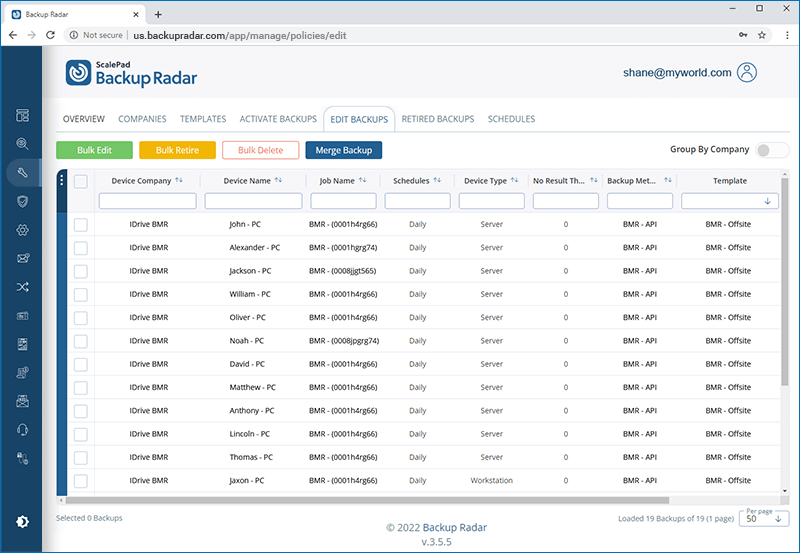Check the Jaxon - PC row checkbox
800x553 pixels.
click(x=81, y=481)
